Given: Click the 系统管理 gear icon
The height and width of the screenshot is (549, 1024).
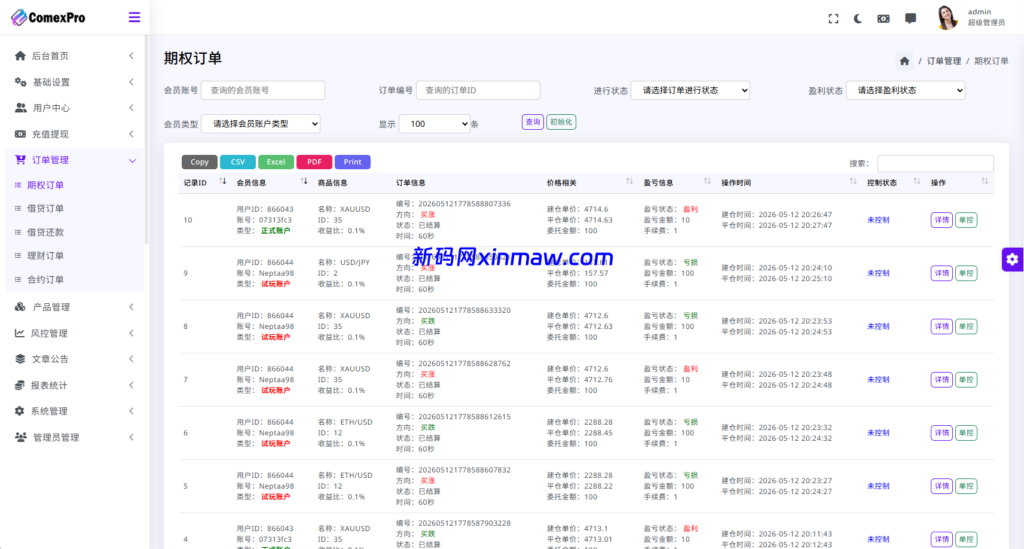Looking at the screenshot, I should [x=20, y=411].
